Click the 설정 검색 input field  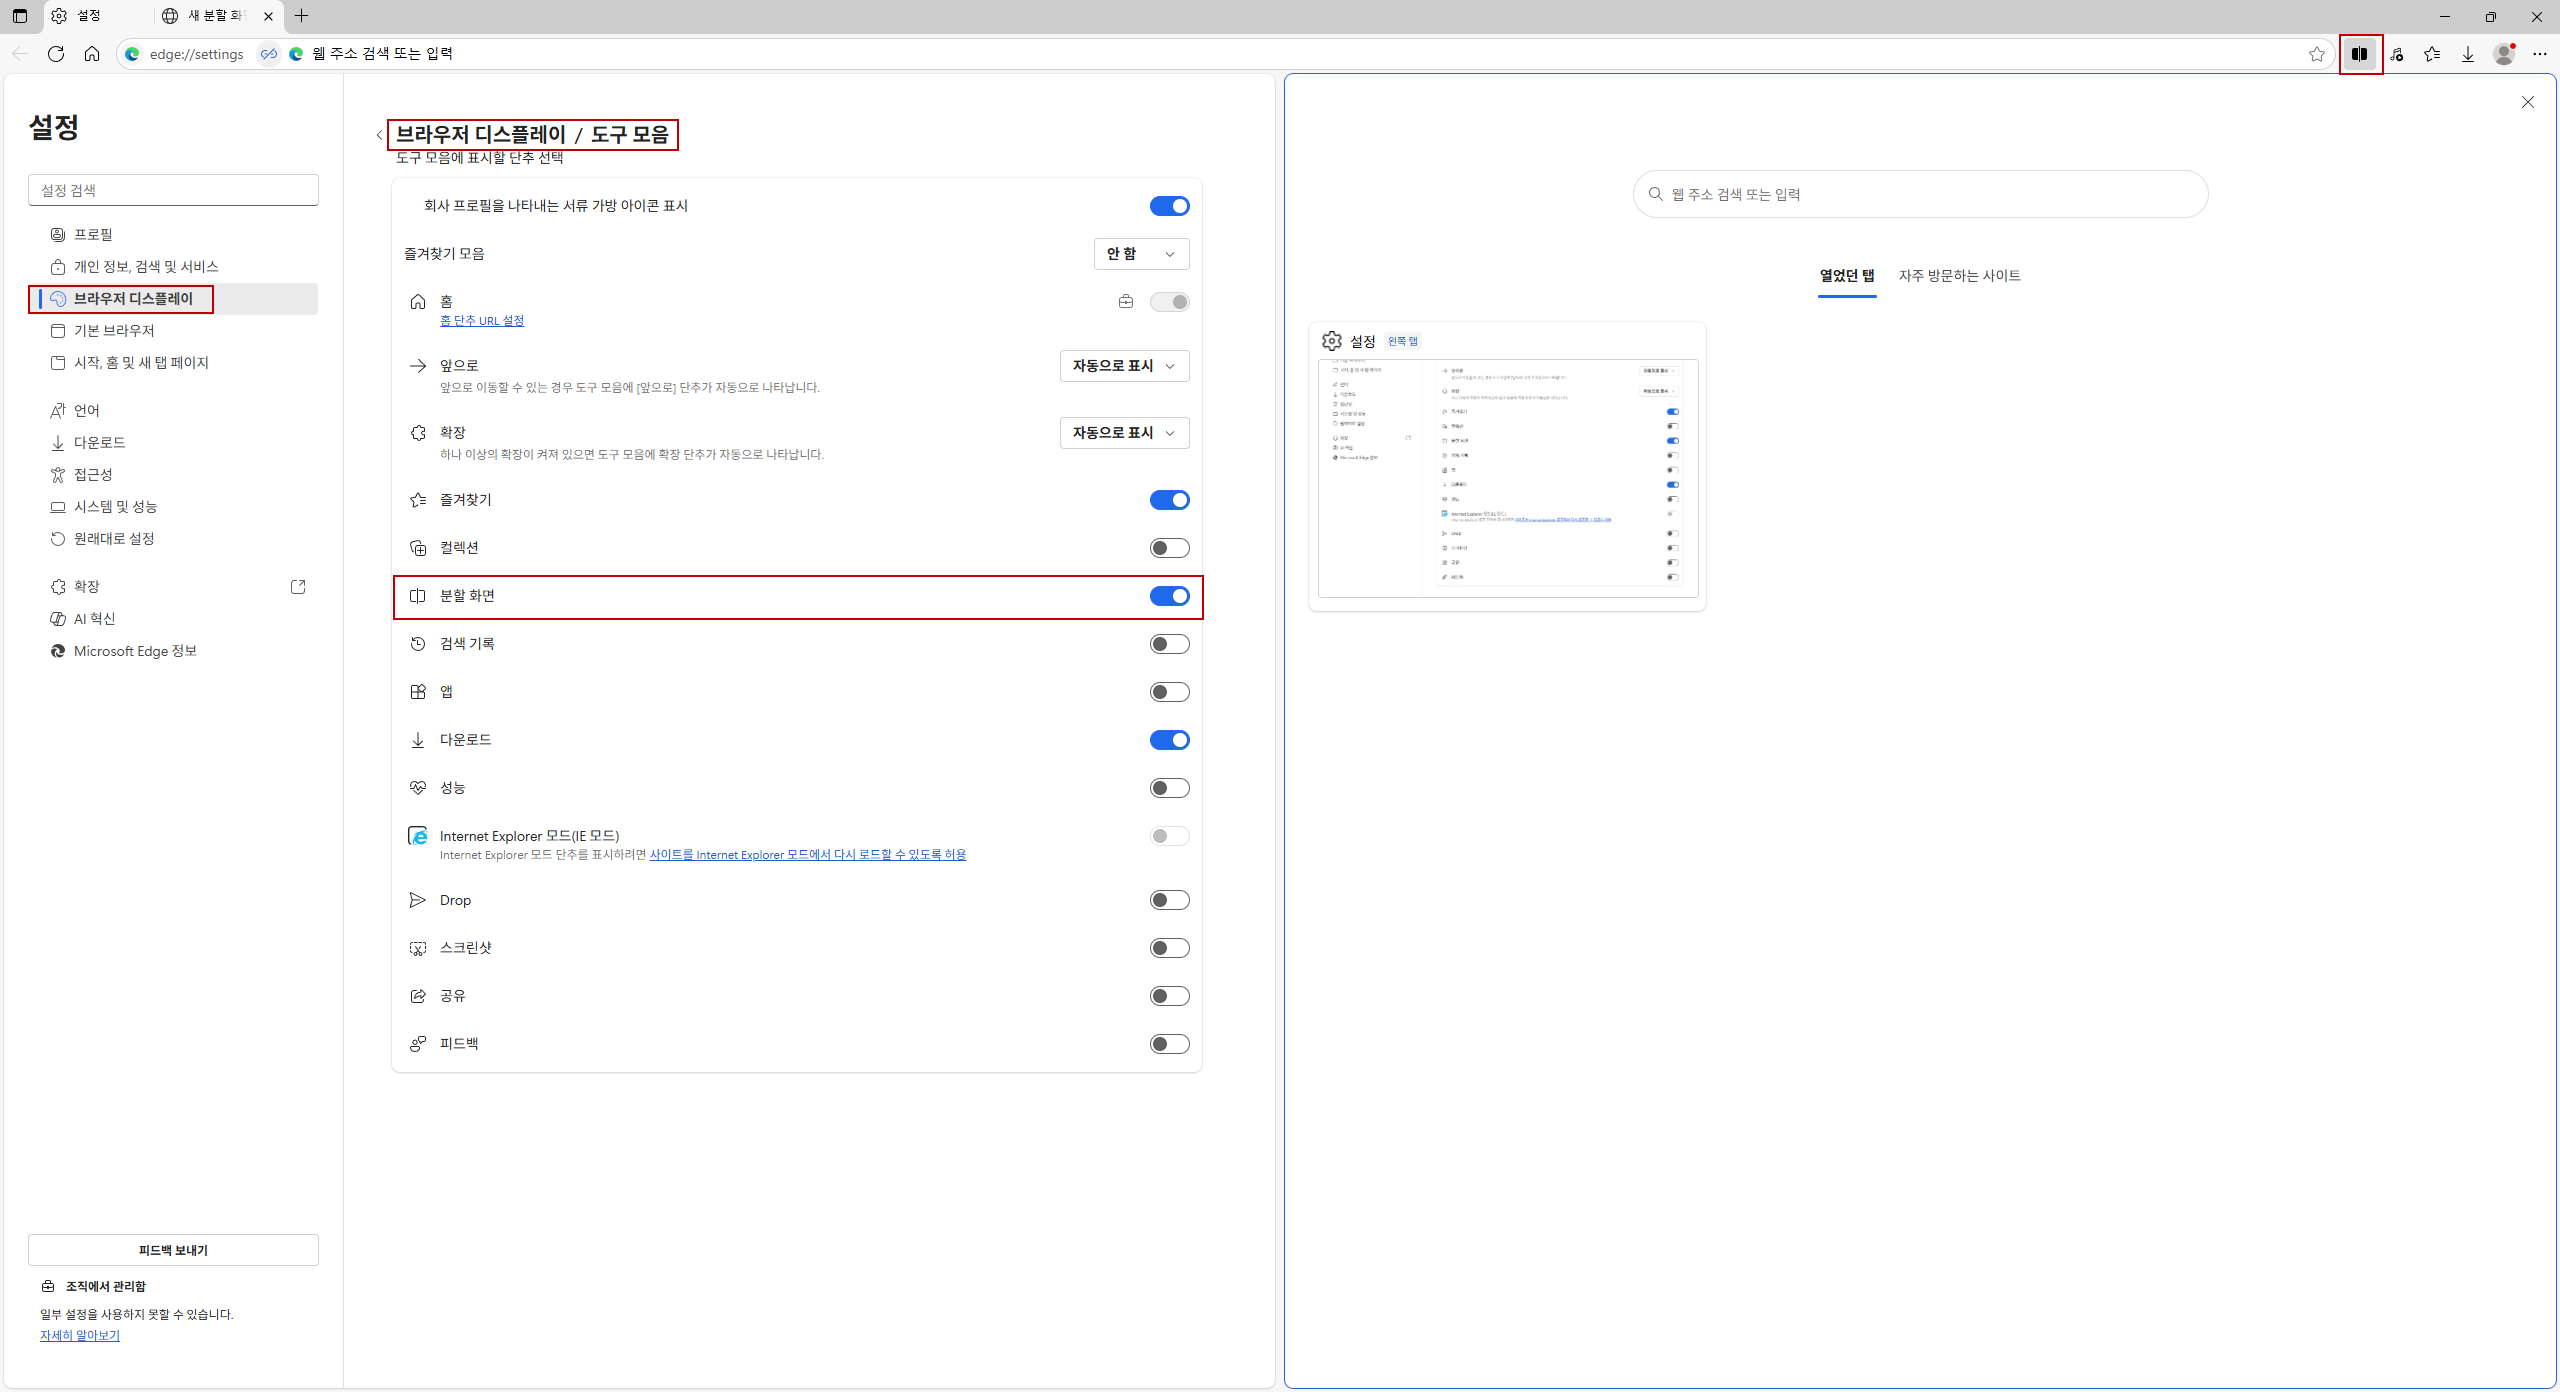click(173, 190)
